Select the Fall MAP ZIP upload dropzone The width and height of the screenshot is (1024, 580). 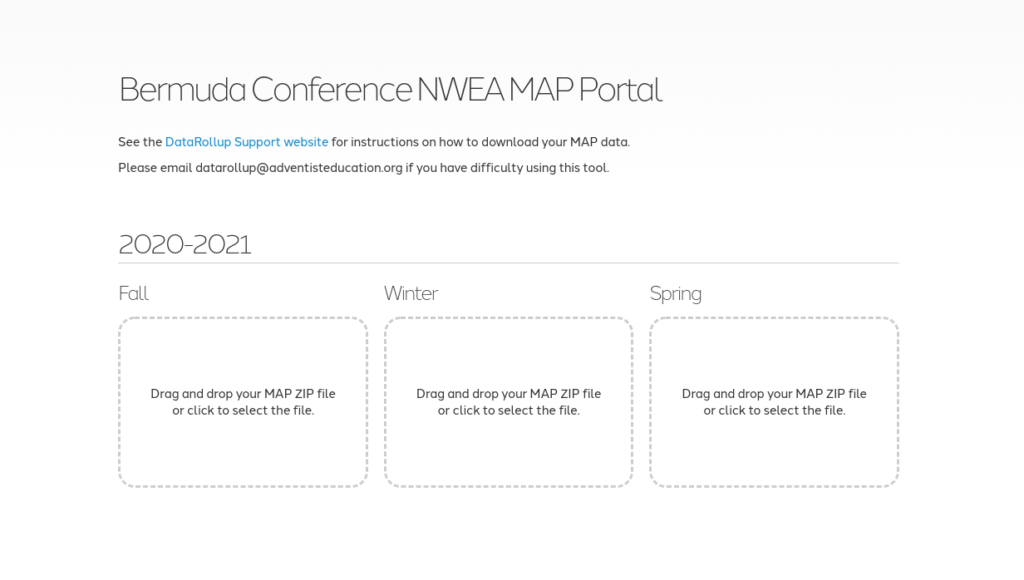click(243, 402)
